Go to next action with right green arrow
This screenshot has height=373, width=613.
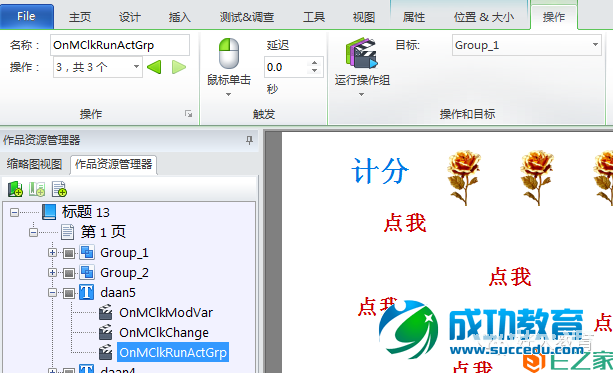[179, 67]
